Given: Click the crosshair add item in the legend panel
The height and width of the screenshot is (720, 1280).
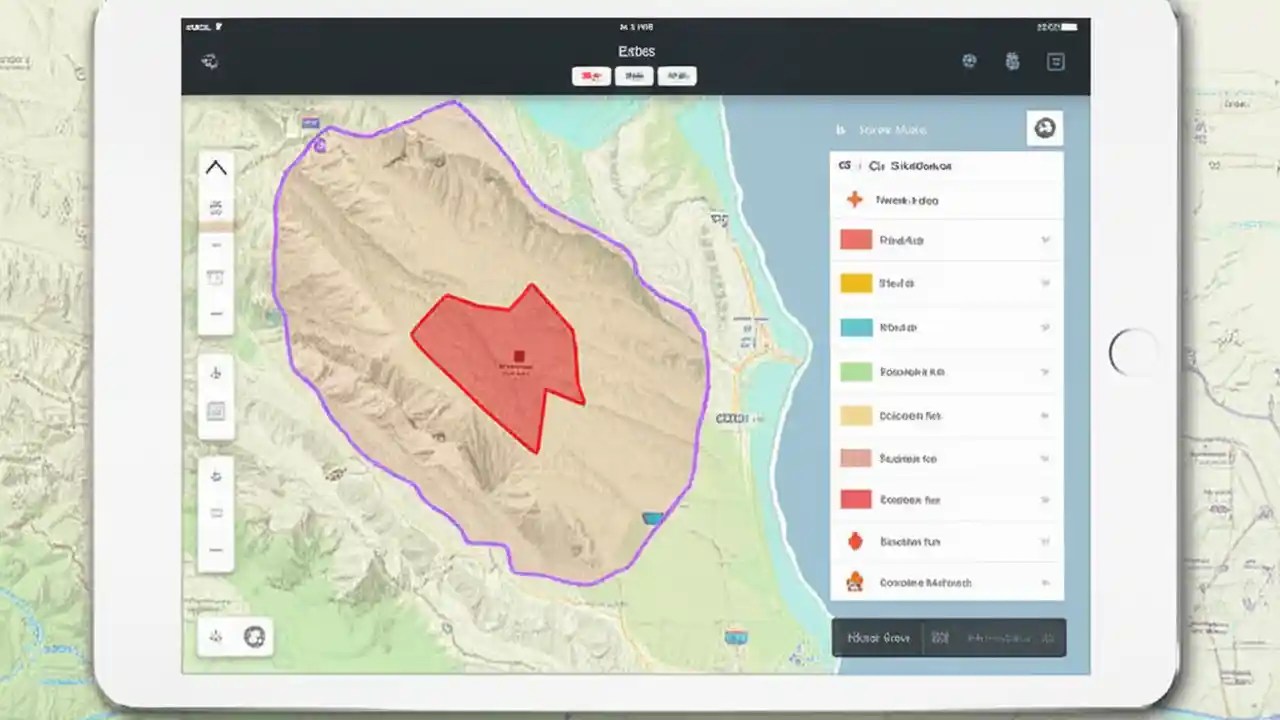Looking at the screenshot, I should (855, 199).
